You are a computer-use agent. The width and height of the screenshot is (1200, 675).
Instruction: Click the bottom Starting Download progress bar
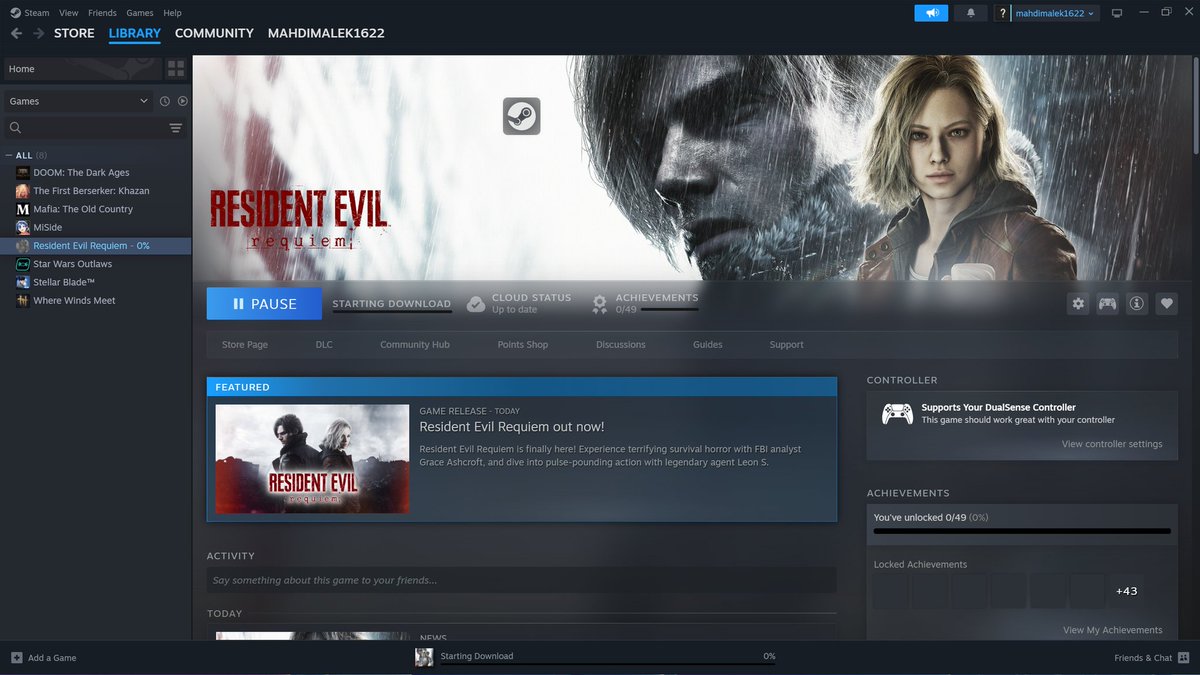click(x=608, y=663)
